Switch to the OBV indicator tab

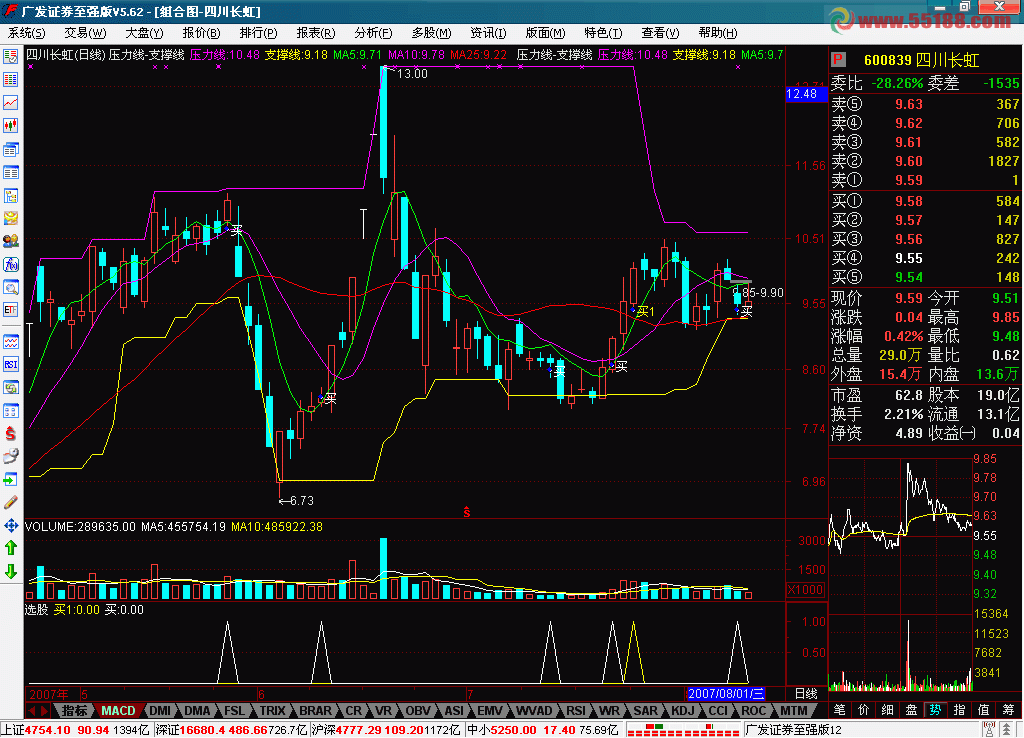[x=418, y=711]
